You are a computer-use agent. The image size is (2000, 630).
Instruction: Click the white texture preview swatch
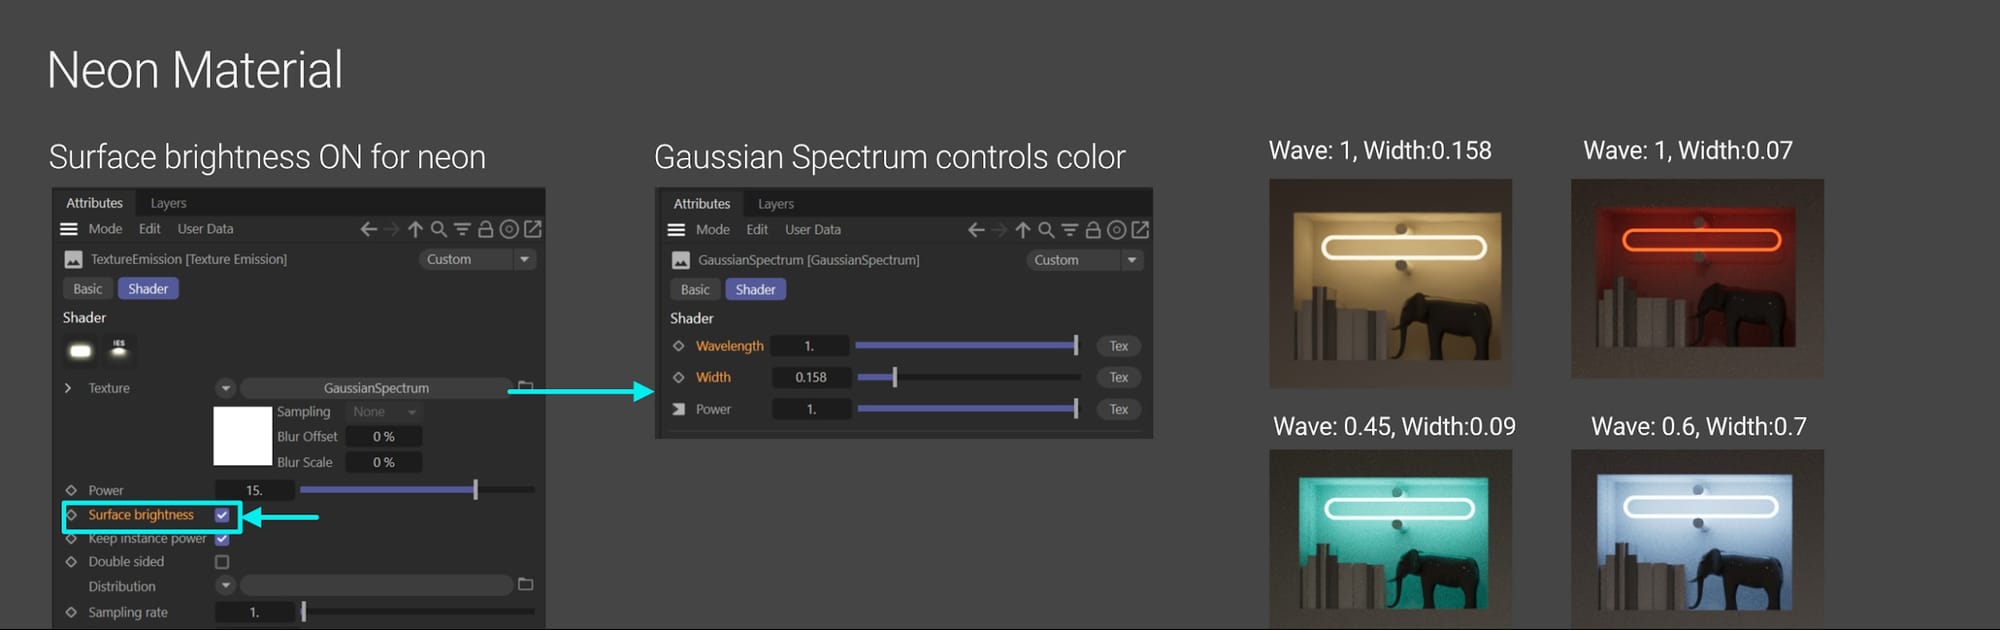(243, 435)
